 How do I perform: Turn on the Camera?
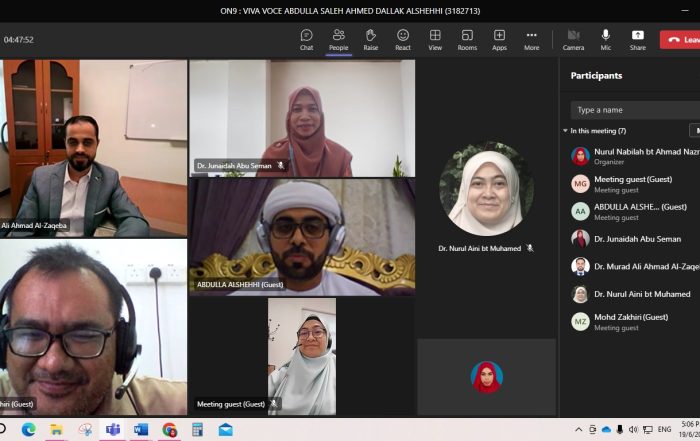[x=573, y=39]
